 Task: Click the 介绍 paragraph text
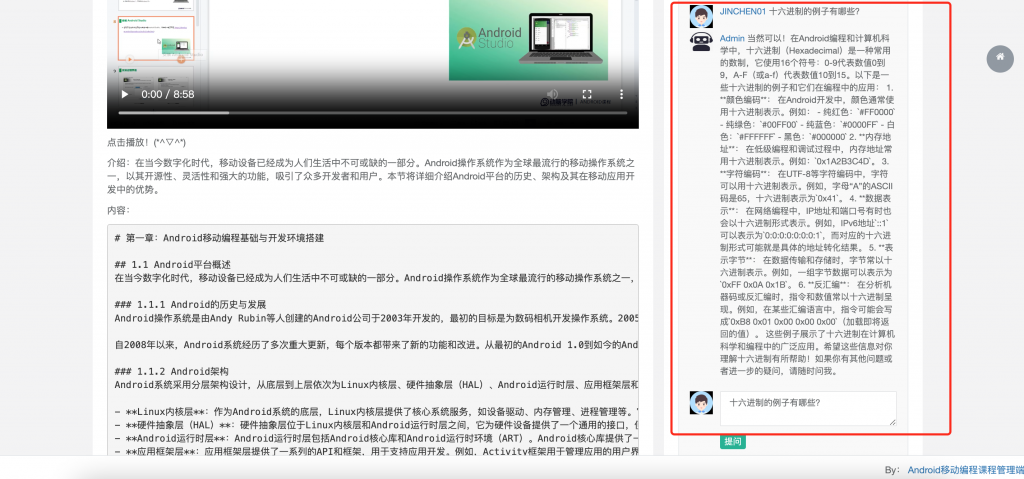(371, 176)
